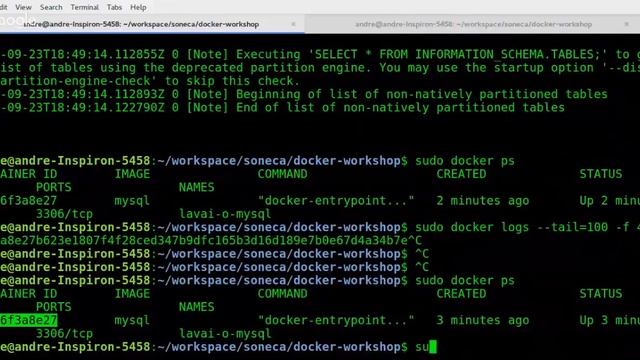Click the 'artition-engine-check' to skip this check line
The image size is (640, 360).
[x=150, y=81]
